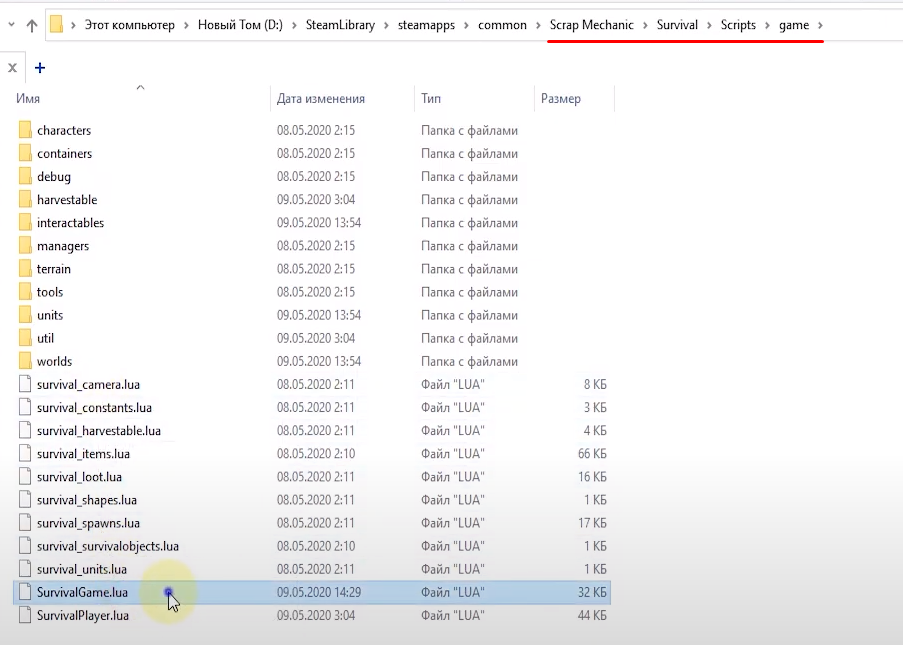Expand chevron after steamapps breadcrumb
903x645 pixels.
pos(466,25)
